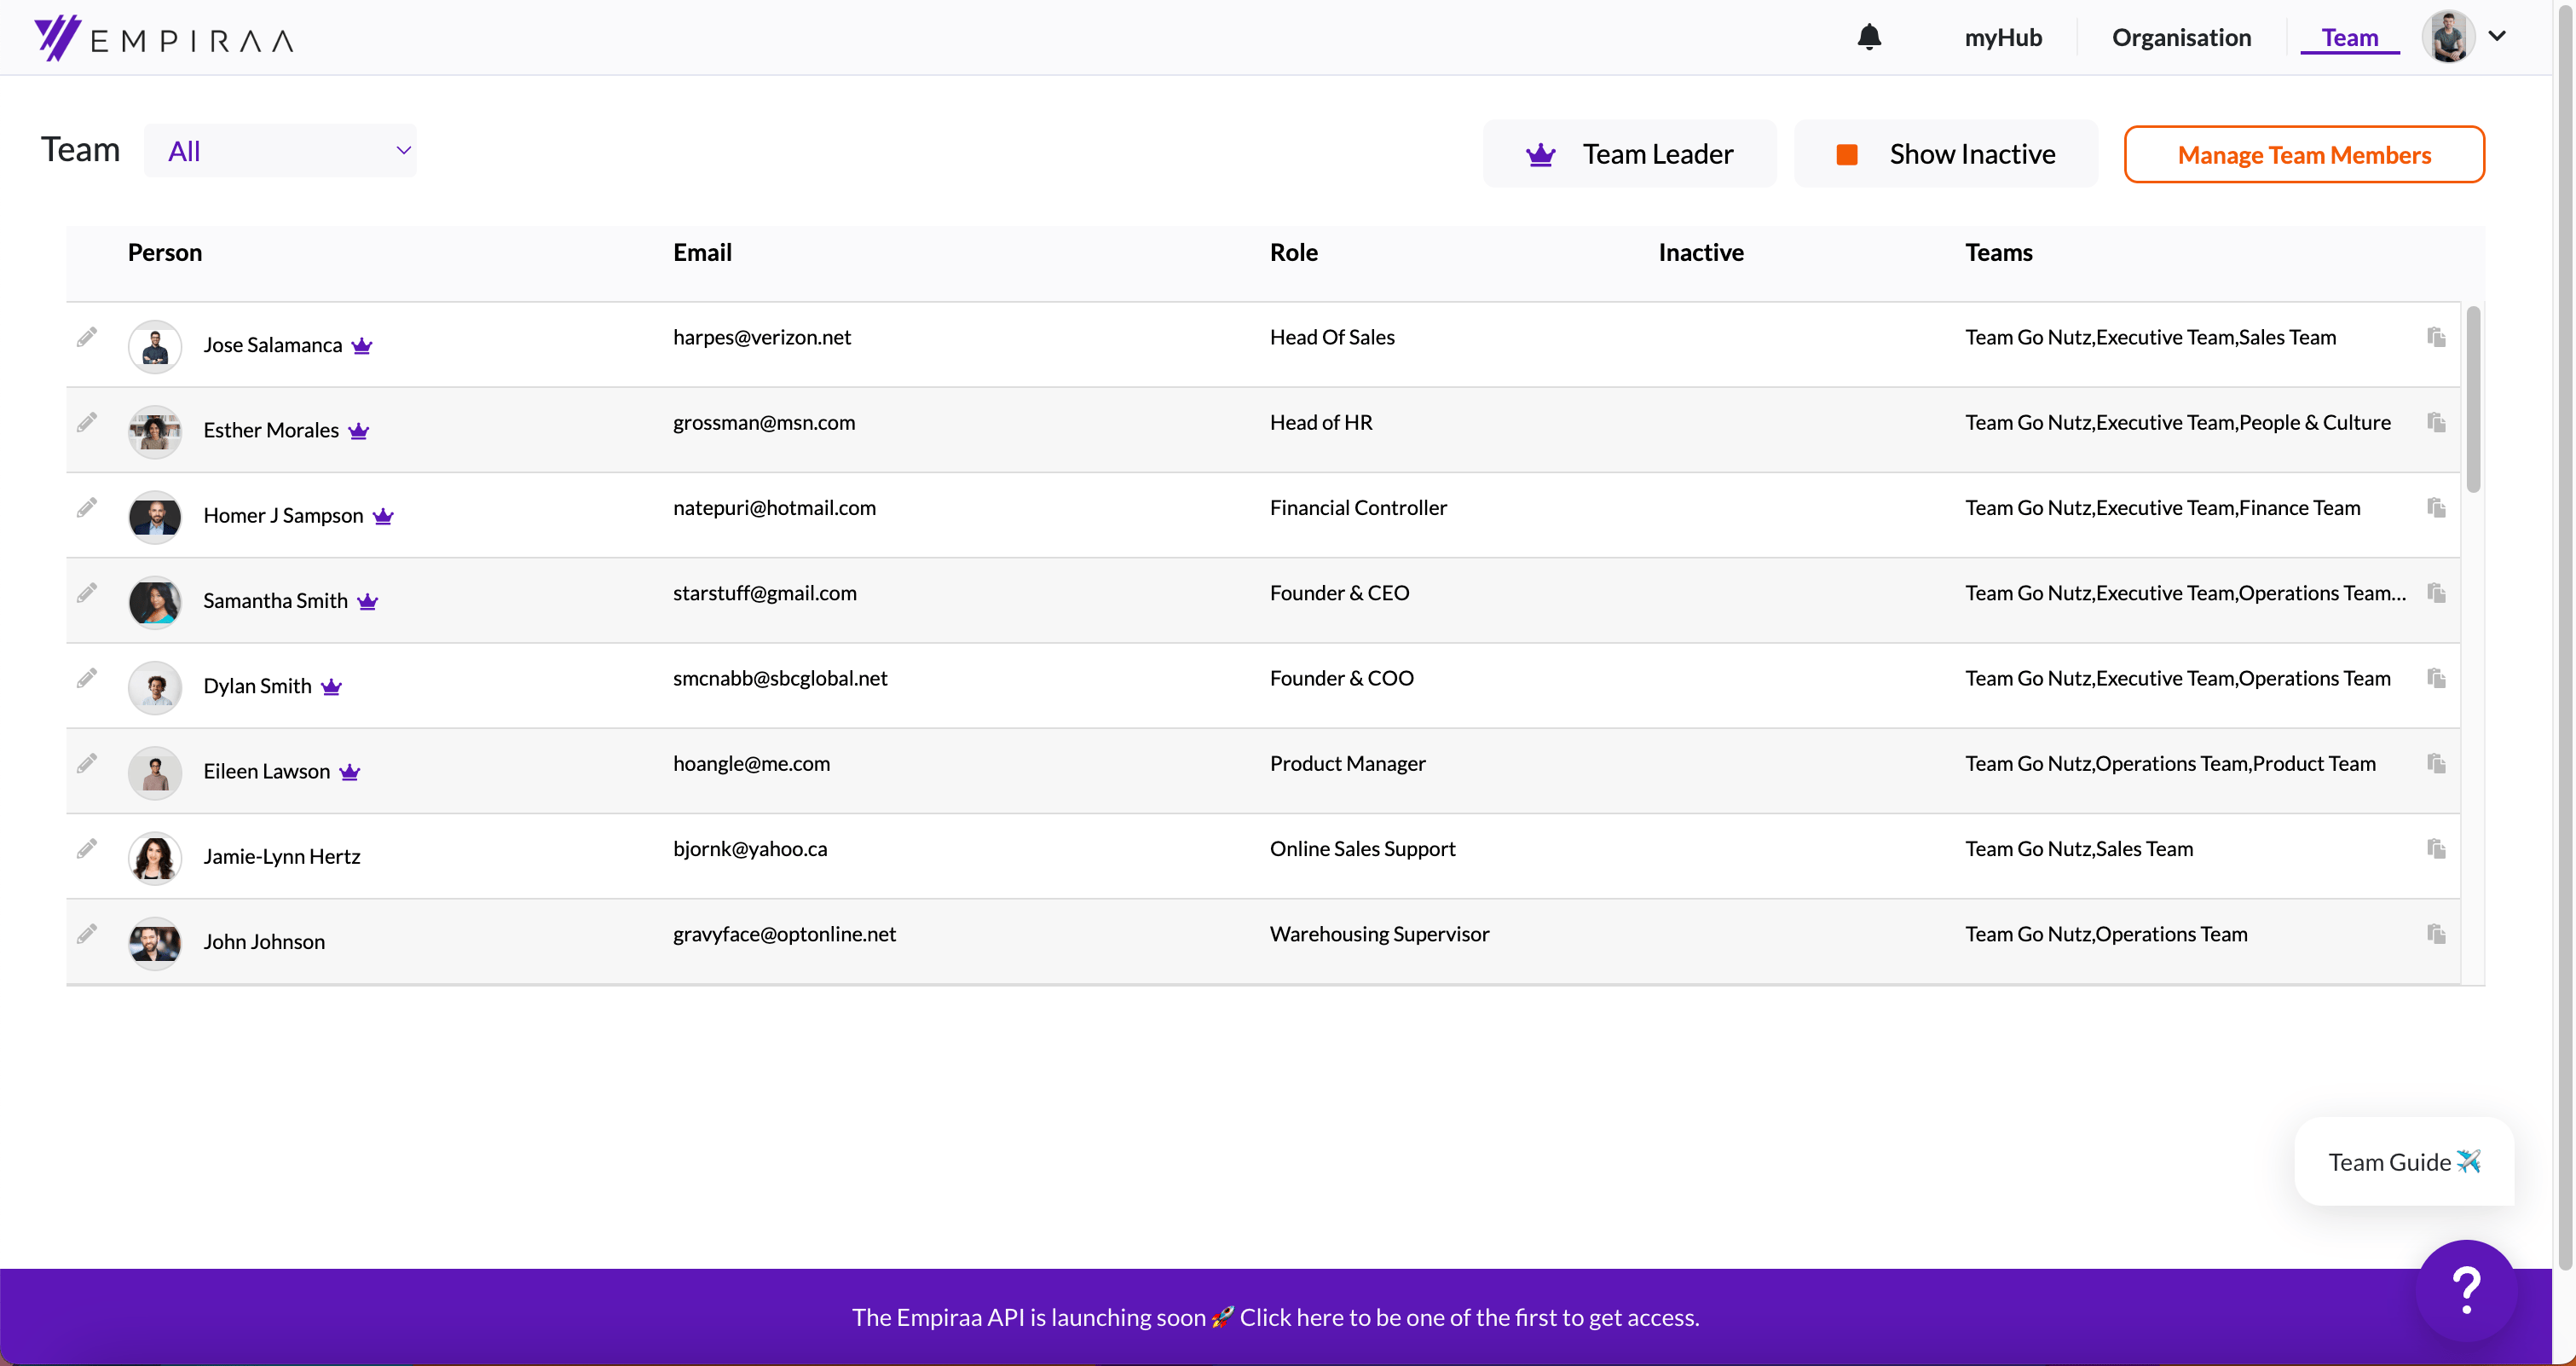Click the notification bell icon

coord(1869,37)
